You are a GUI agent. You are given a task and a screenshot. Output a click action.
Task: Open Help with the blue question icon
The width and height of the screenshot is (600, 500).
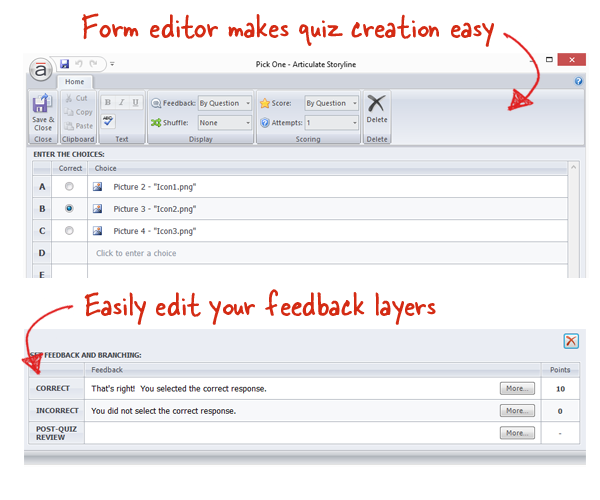[x=578, y=81]
